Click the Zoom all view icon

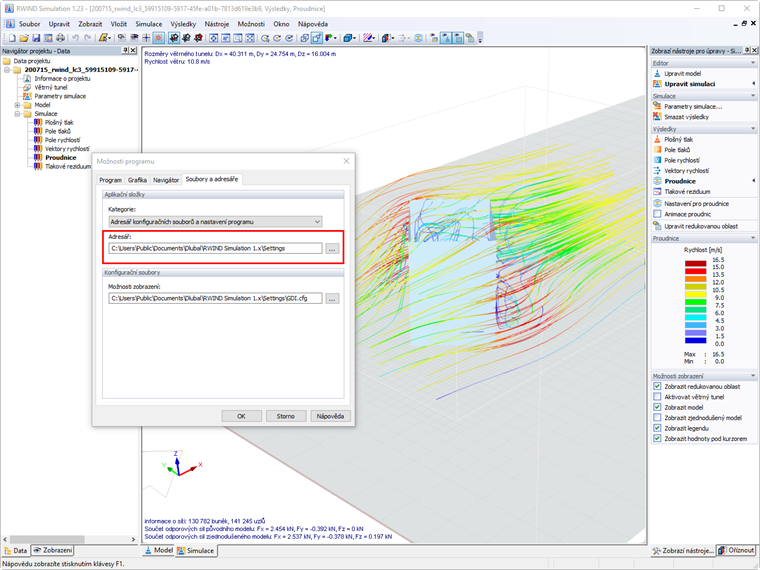point(213,38)
